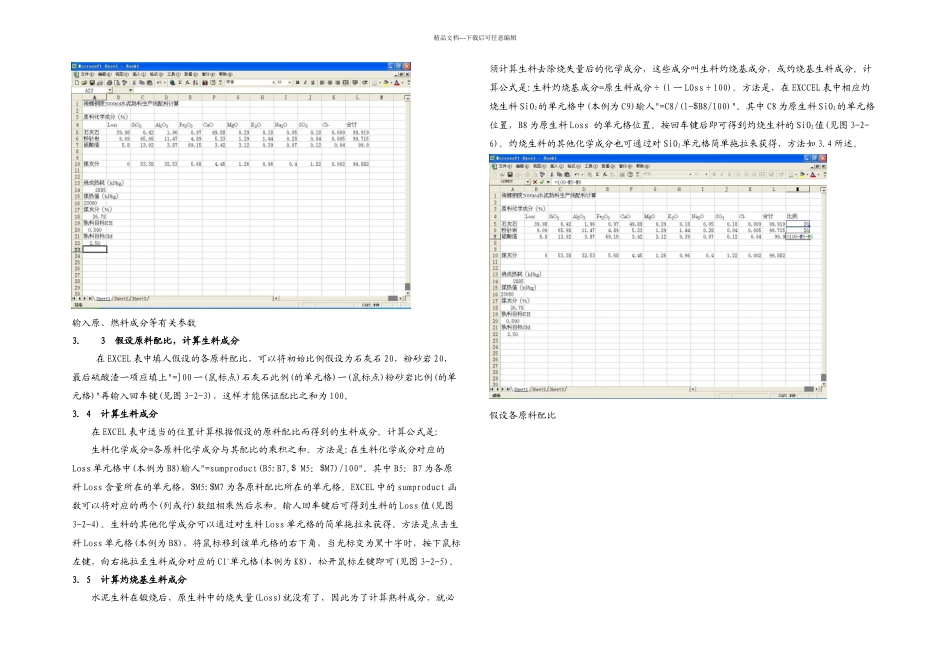Open font color dropdown arrow in left Excel window
This screenshot has width=950, height=672.
point(402,82)
